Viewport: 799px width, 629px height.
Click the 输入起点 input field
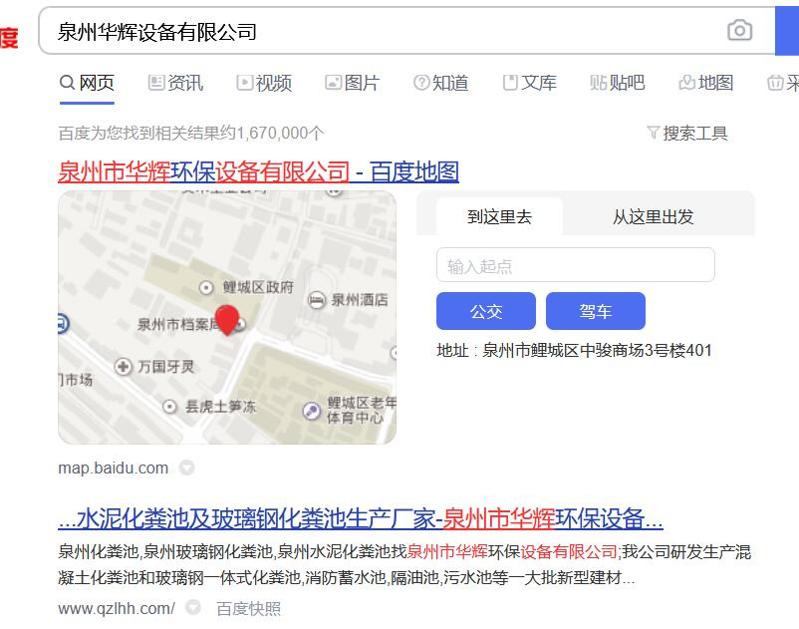click(x=575, y=265)
